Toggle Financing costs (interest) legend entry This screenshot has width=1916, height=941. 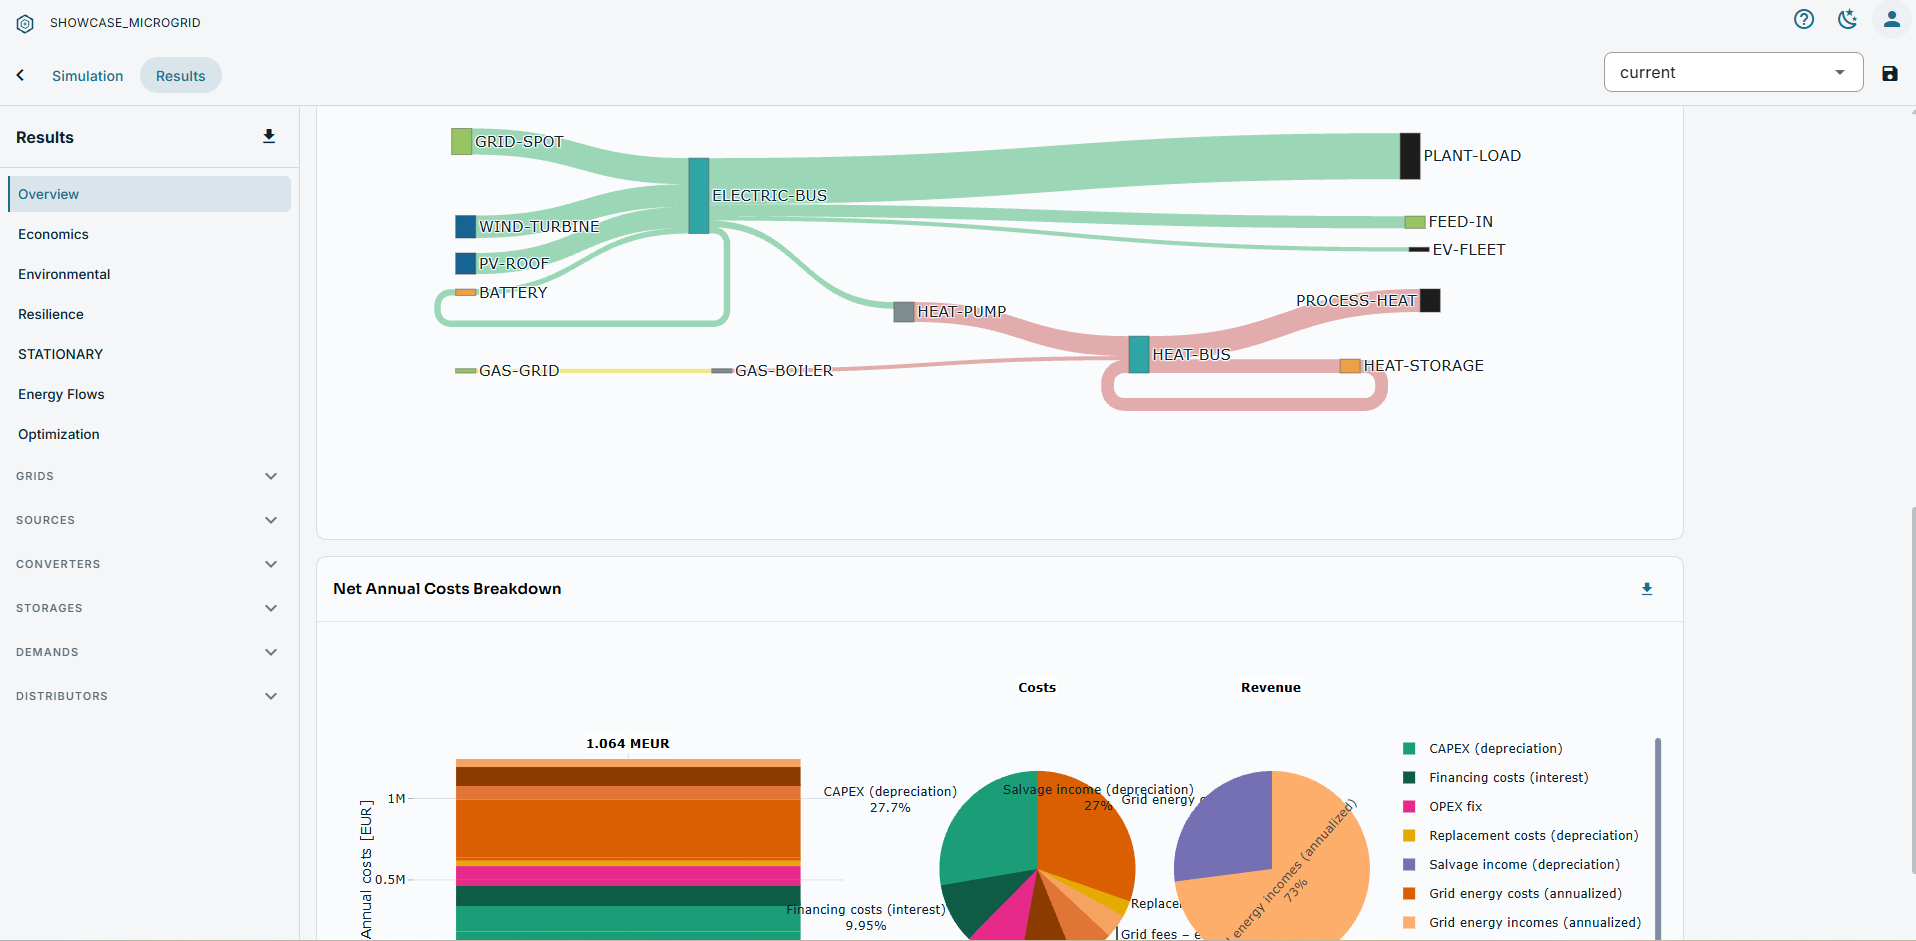pyautogui.click(x=1496, y=777)
